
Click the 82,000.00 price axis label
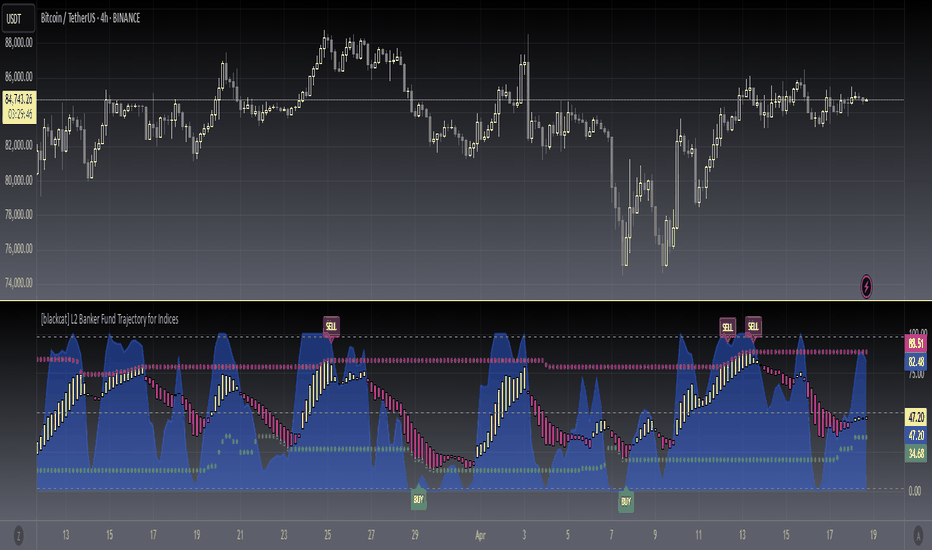coord(18,146)
